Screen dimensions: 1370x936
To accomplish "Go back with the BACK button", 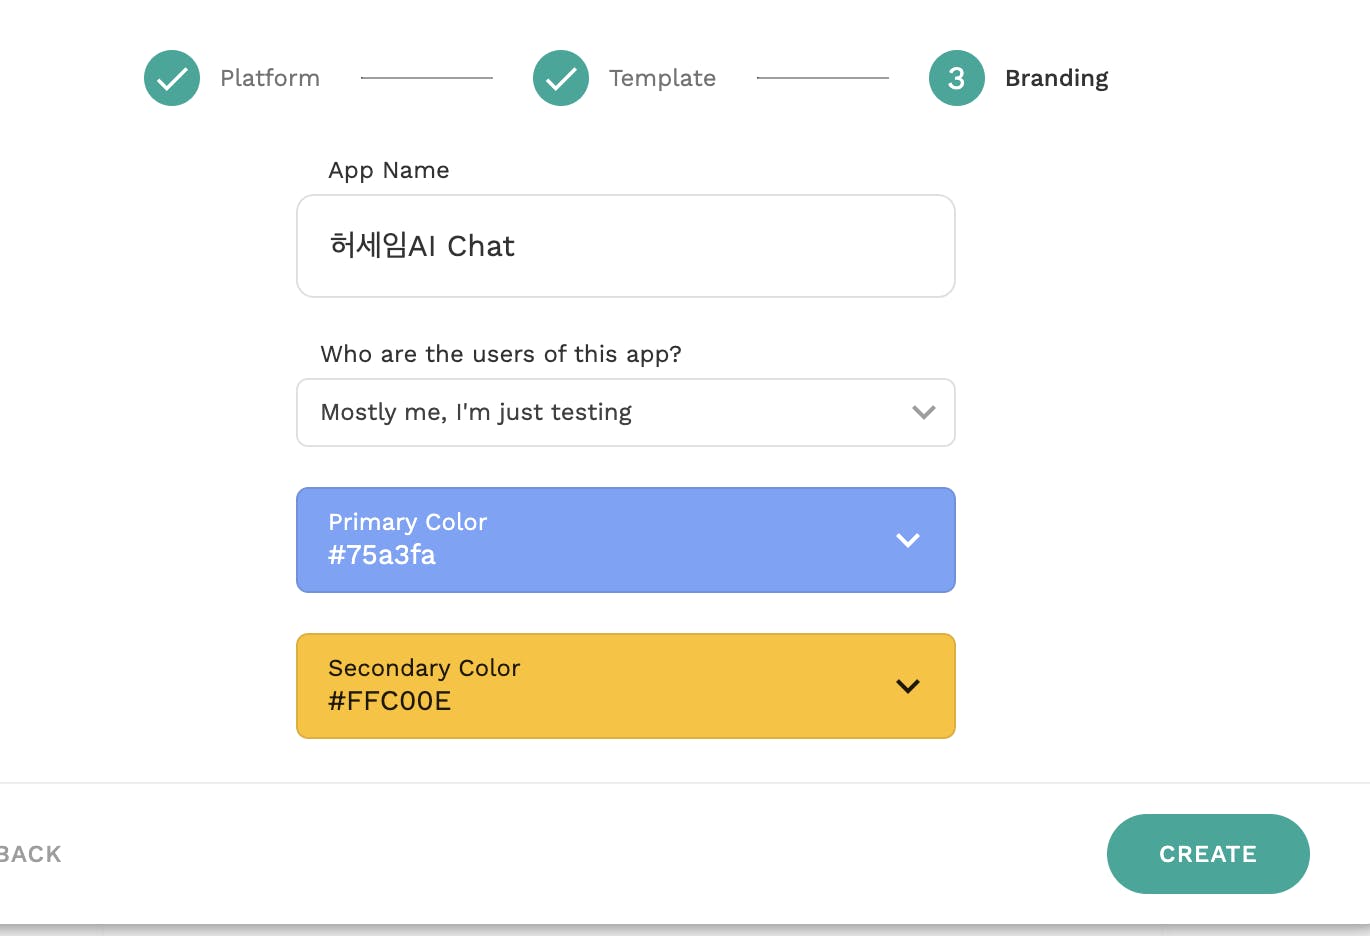I will pyautogui.click(x=30, y=854).
